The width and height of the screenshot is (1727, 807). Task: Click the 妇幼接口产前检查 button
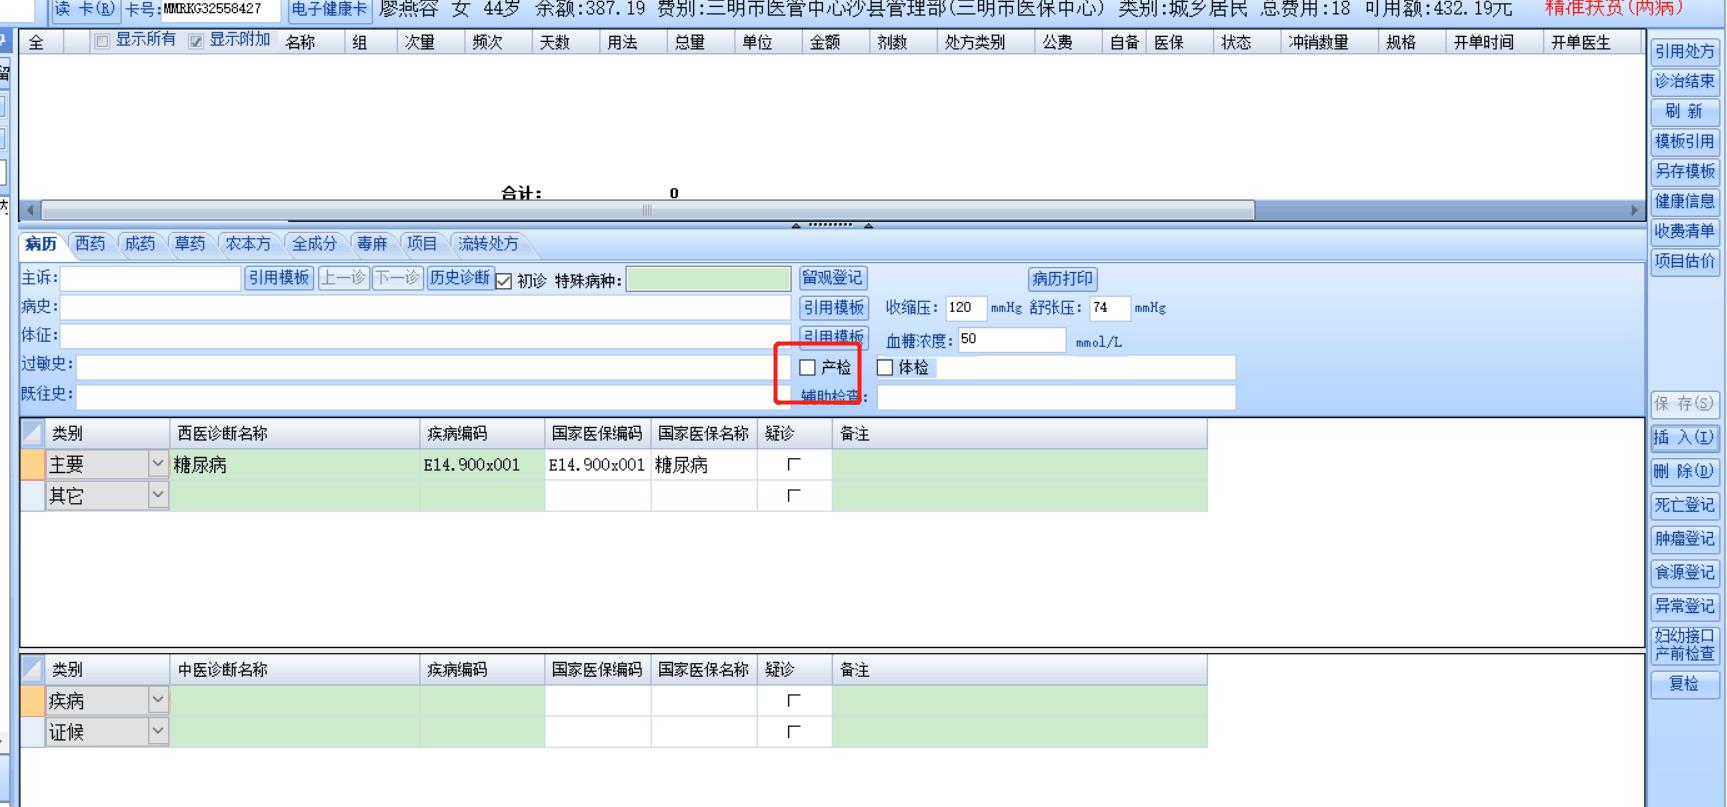[x=1685, y=645]
